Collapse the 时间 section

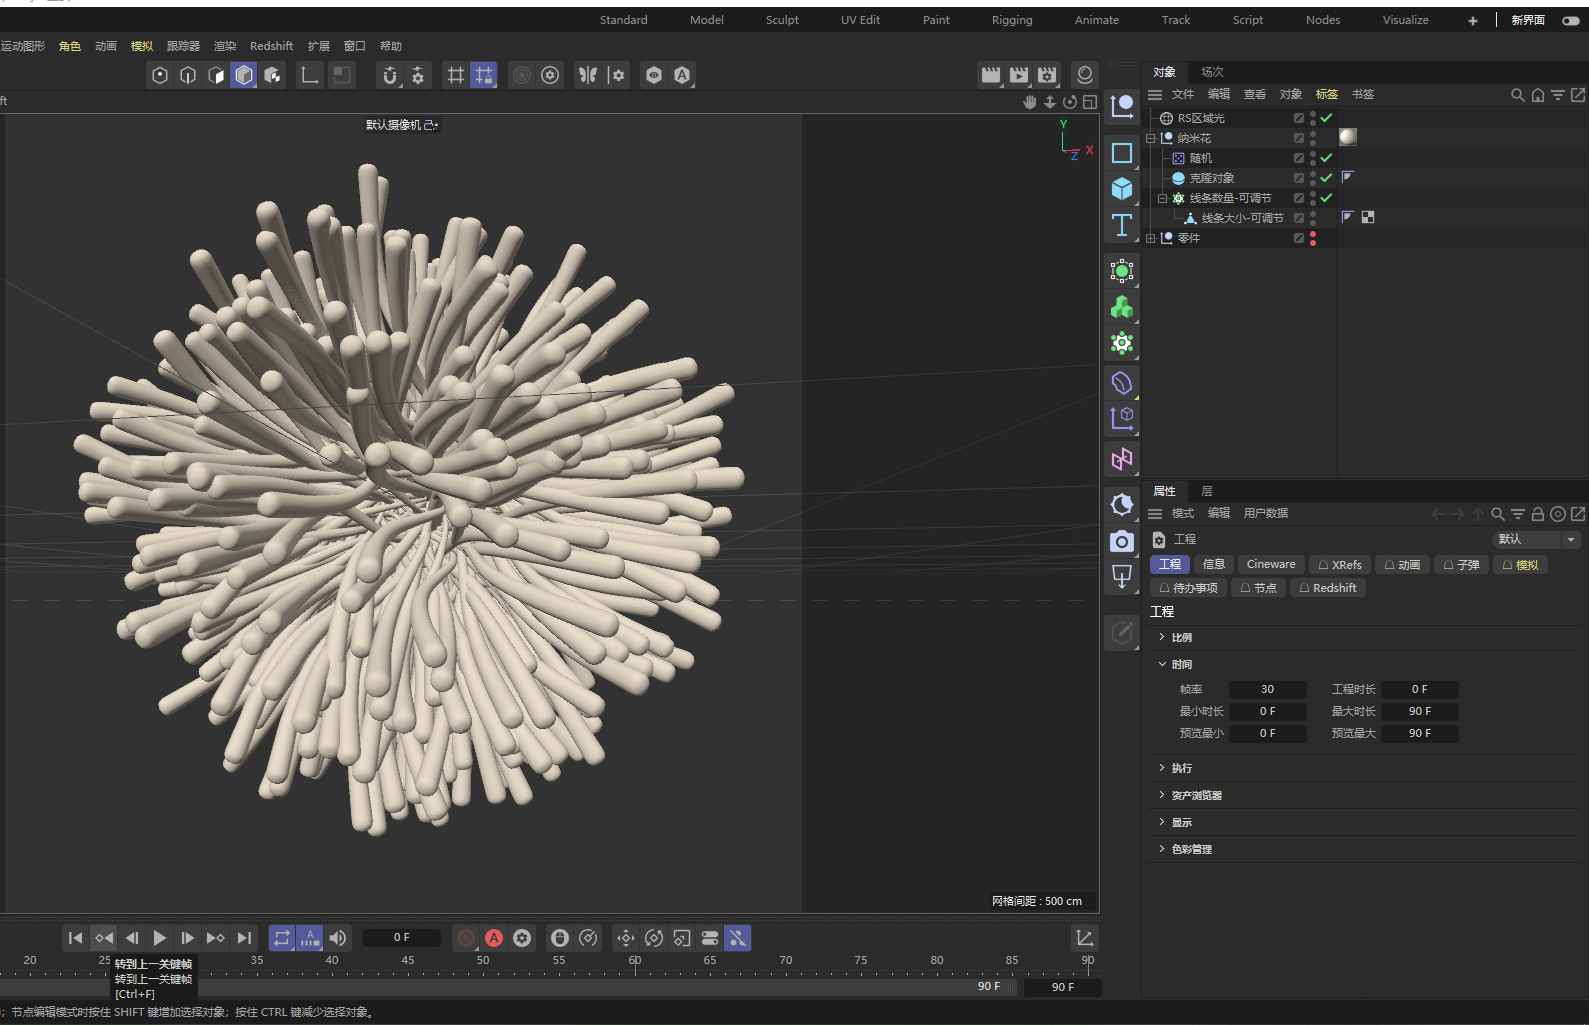point(1162,664)
